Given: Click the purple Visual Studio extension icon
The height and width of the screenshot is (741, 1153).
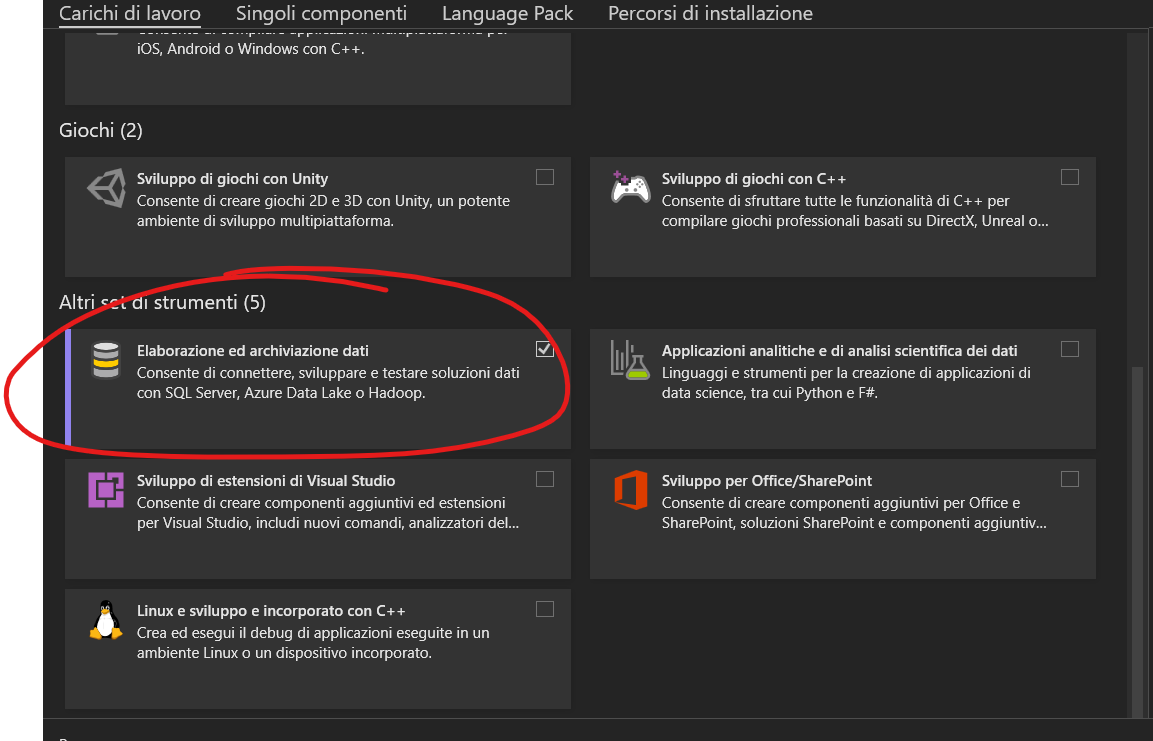Looking at the screenshot, I should pyautogui.click(x=105, y=490).
